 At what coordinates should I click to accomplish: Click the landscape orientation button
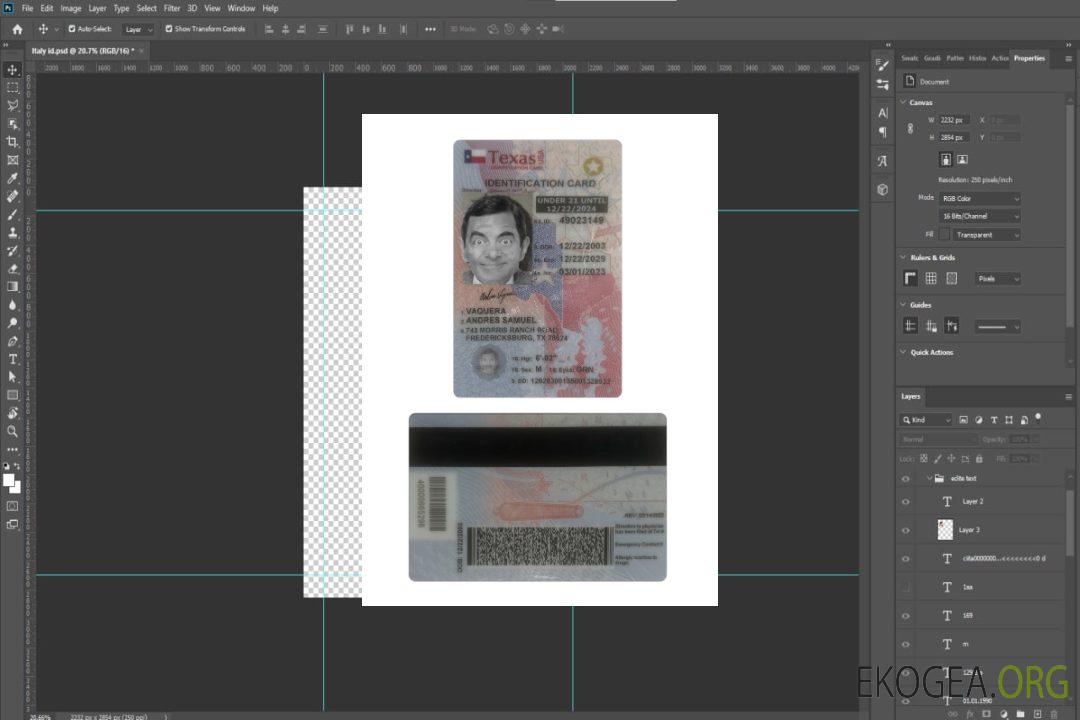(x=962, y=159)
